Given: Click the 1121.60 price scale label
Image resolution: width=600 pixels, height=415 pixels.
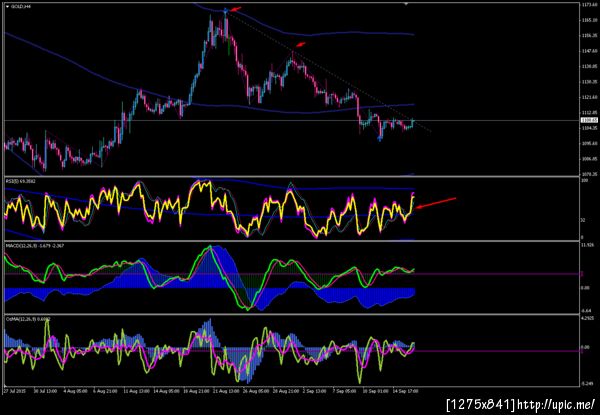Looking at the screenshot, I should 588,97.
